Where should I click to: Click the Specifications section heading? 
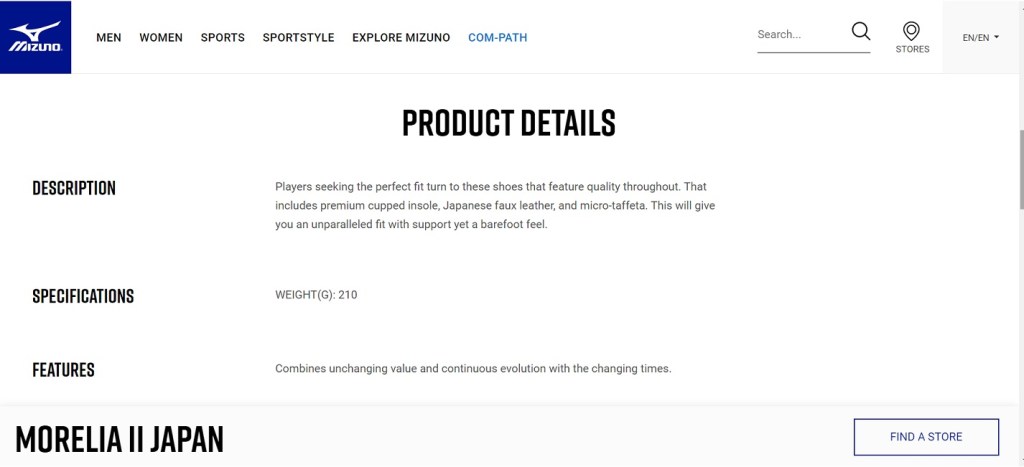(83, 296)
